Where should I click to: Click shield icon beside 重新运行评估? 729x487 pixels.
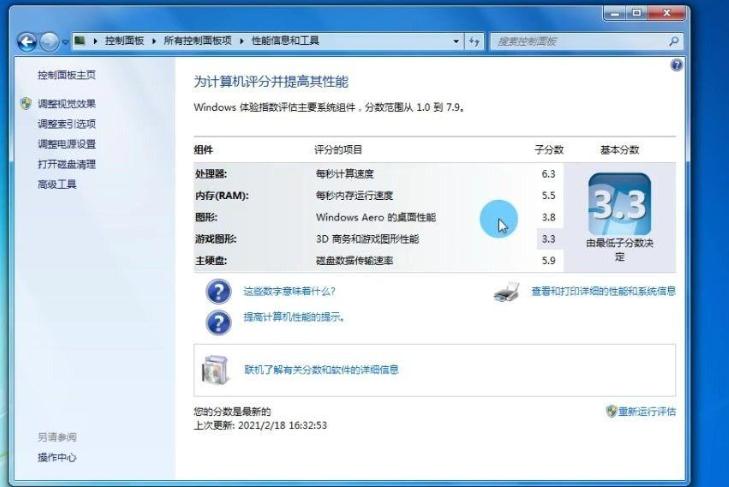(x=611, y=411)
